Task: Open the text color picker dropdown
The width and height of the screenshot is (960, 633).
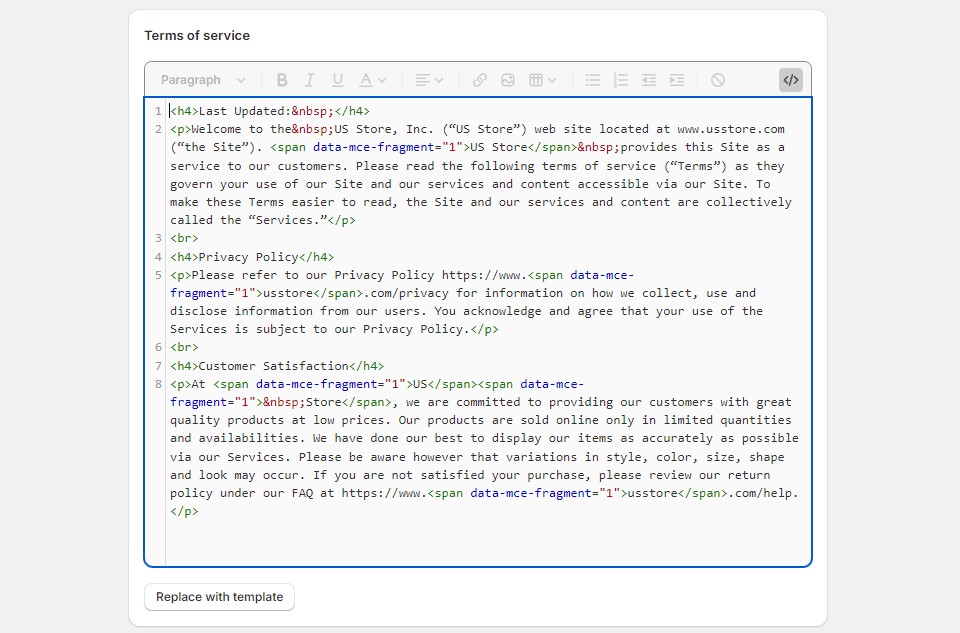Action: pyautogui.click(x=372, y=80)
